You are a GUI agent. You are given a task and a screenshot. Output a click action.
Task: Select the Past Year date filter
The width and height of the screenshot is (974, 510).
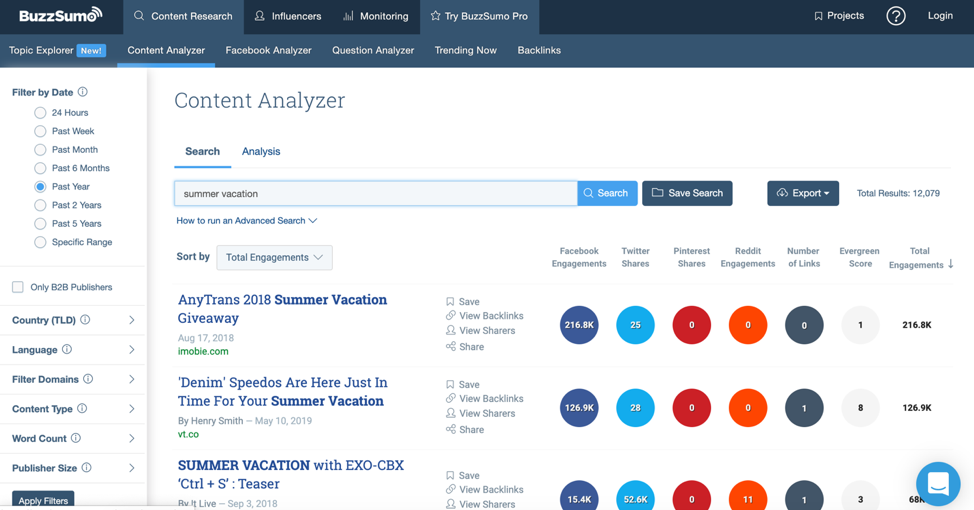pos(40,186)
